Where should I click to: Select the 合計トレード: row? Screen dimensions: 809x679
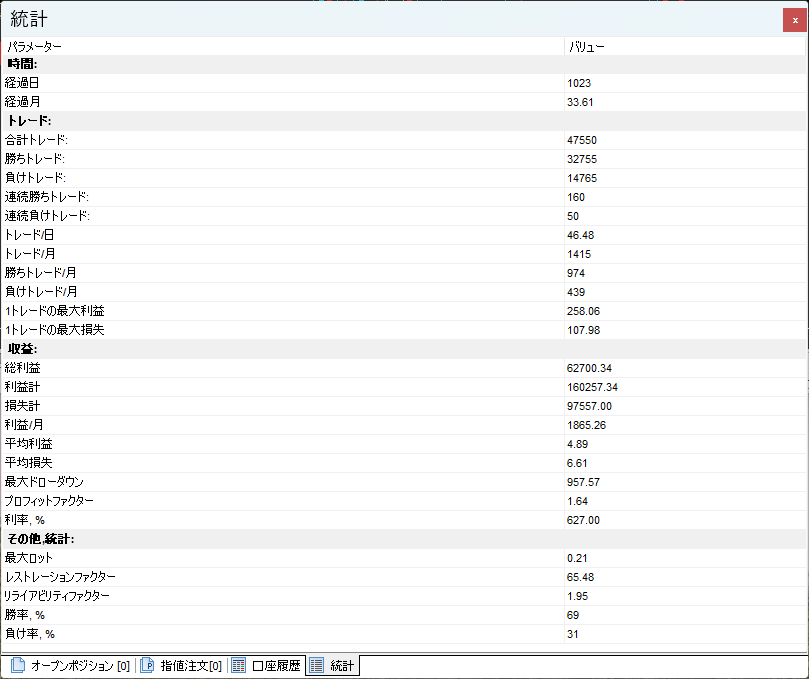(x=404, y=140)
